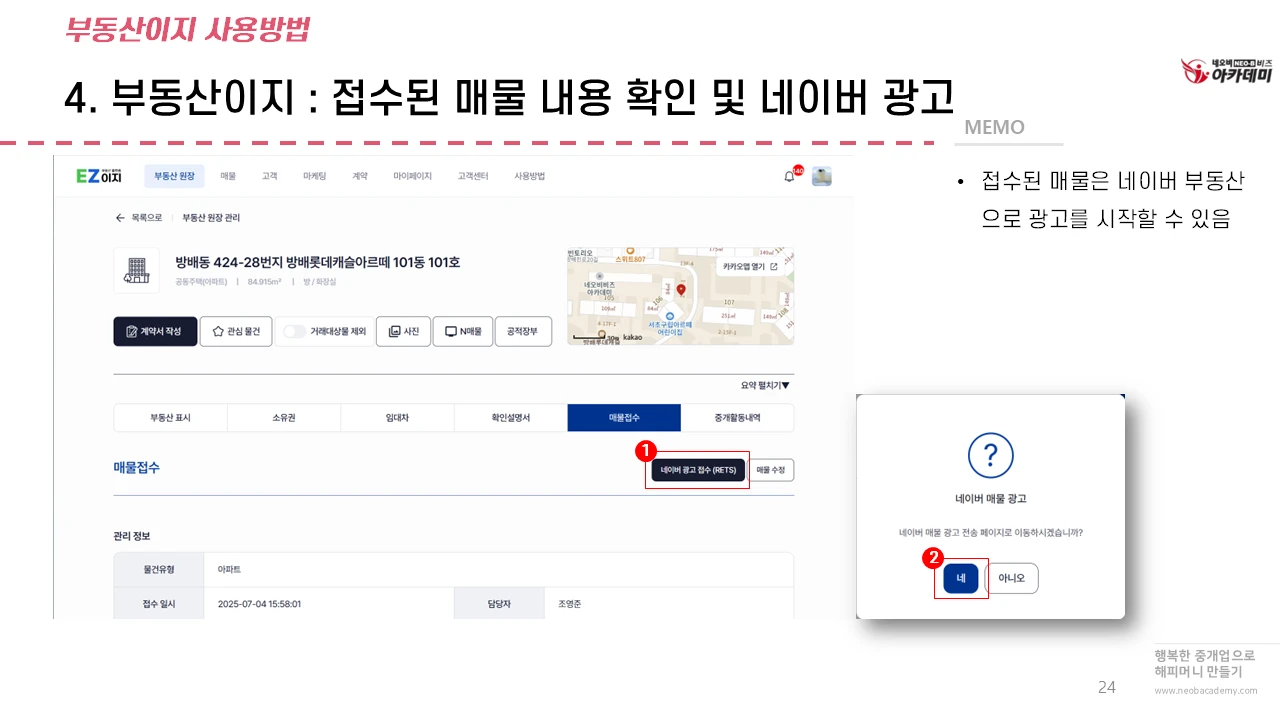Click the EZ이지 logo
The width and height of the screenshot is (1280, 720).
[99, 176]
